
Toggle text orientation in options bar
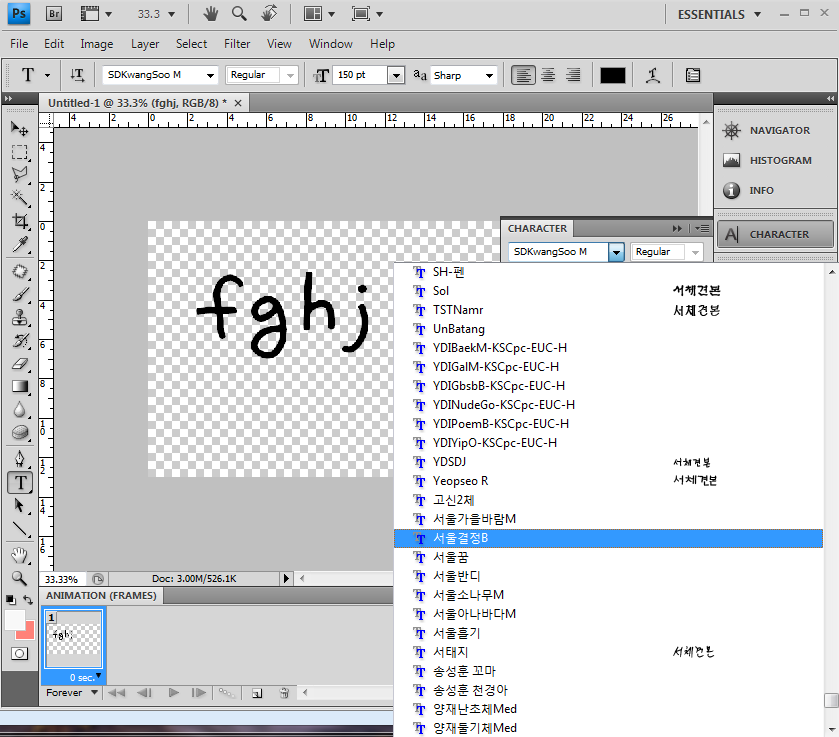[78, 75]
